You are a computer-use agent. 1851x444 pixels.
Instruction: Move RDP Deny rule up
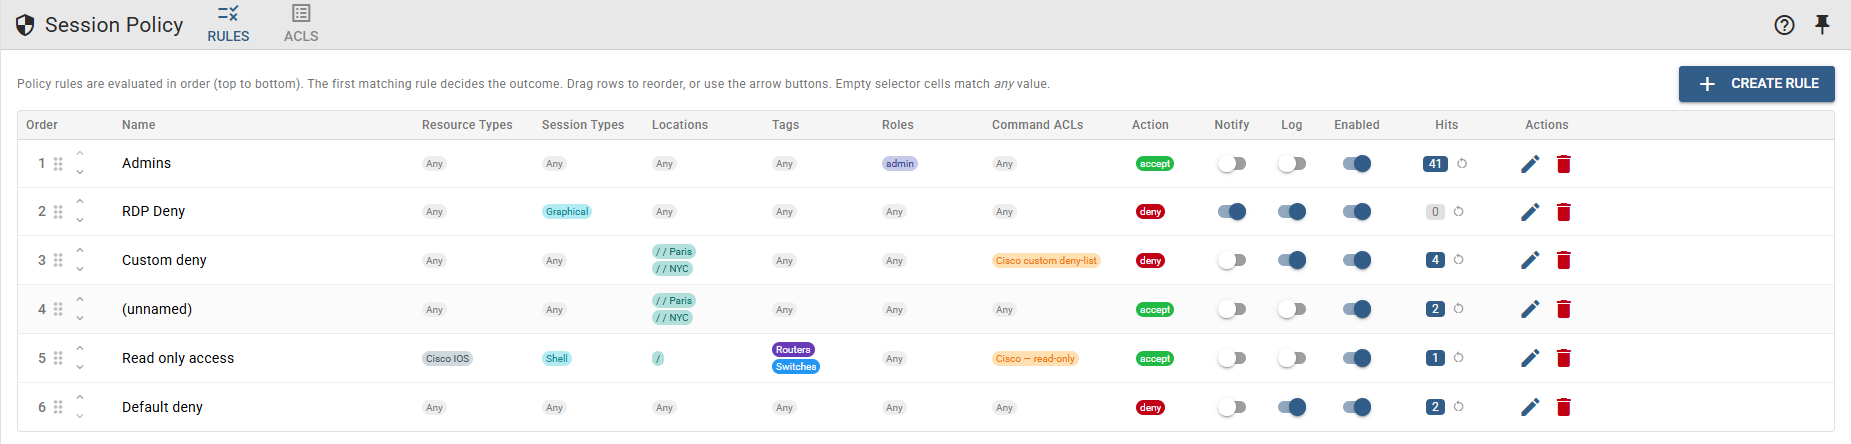point(80,201)
